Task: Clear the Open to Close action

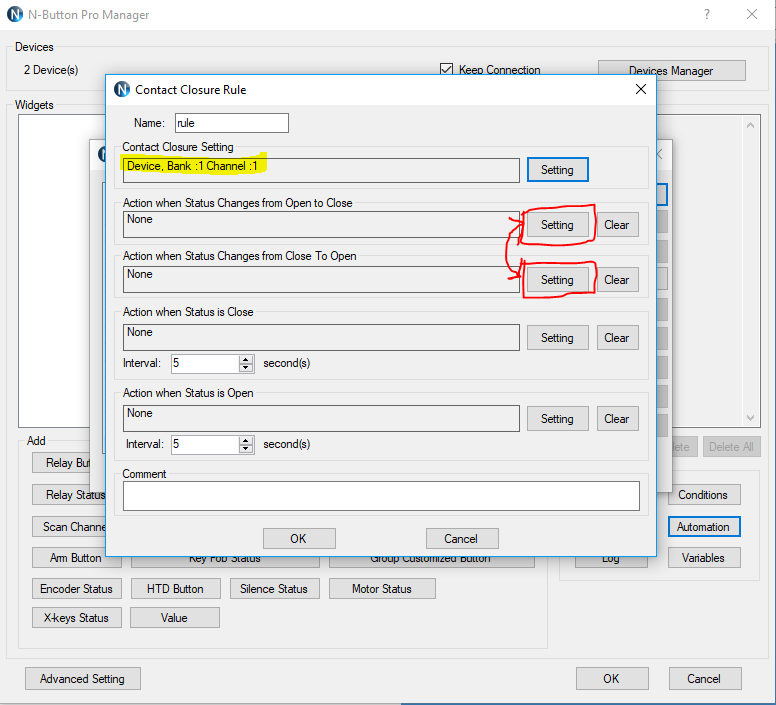Action: coord(617,225)
